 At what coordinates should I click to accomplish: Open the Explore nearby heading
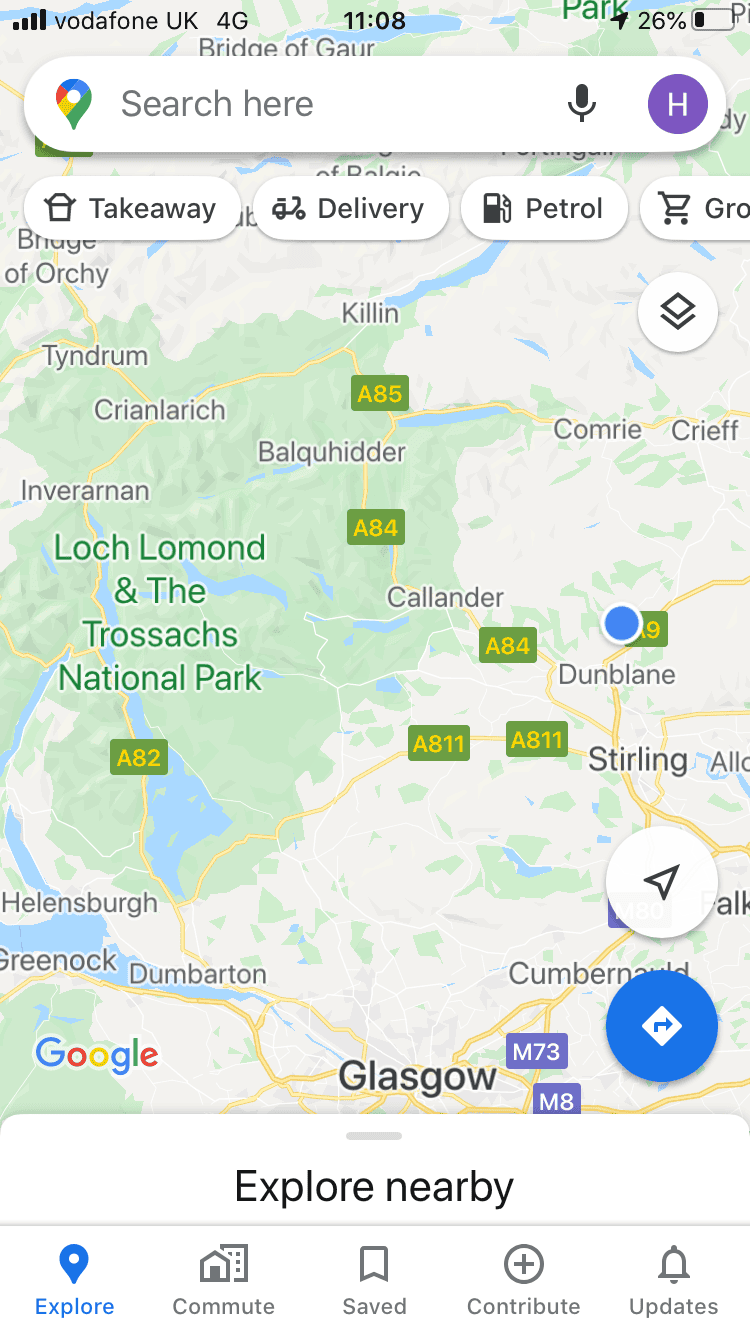374,1187
